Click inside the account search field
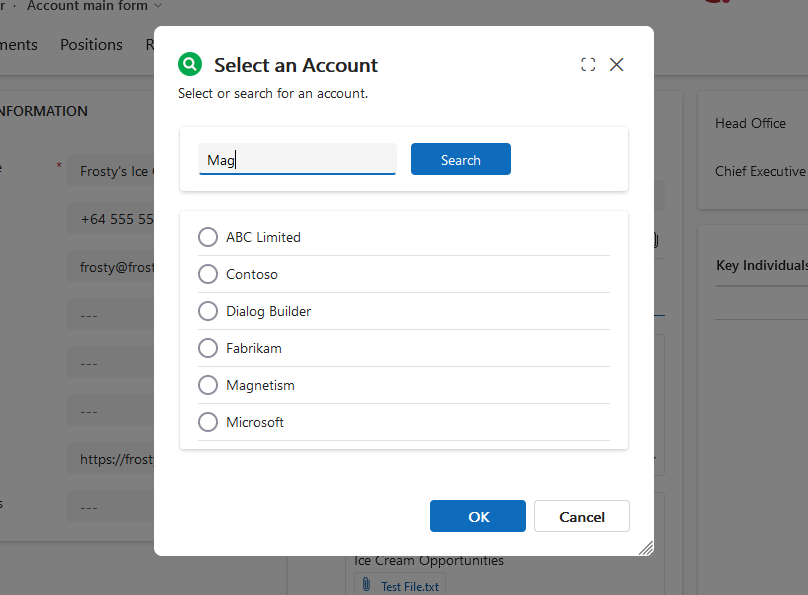 pos(297,159)
